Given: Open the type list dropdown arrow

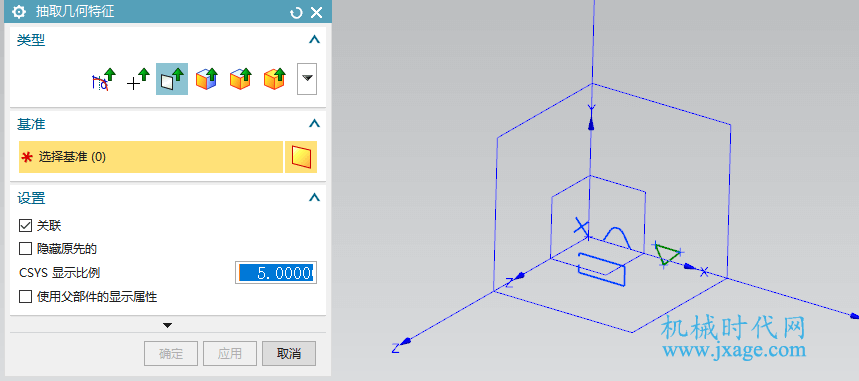Looking at the screenshot, I should point(307,79).
